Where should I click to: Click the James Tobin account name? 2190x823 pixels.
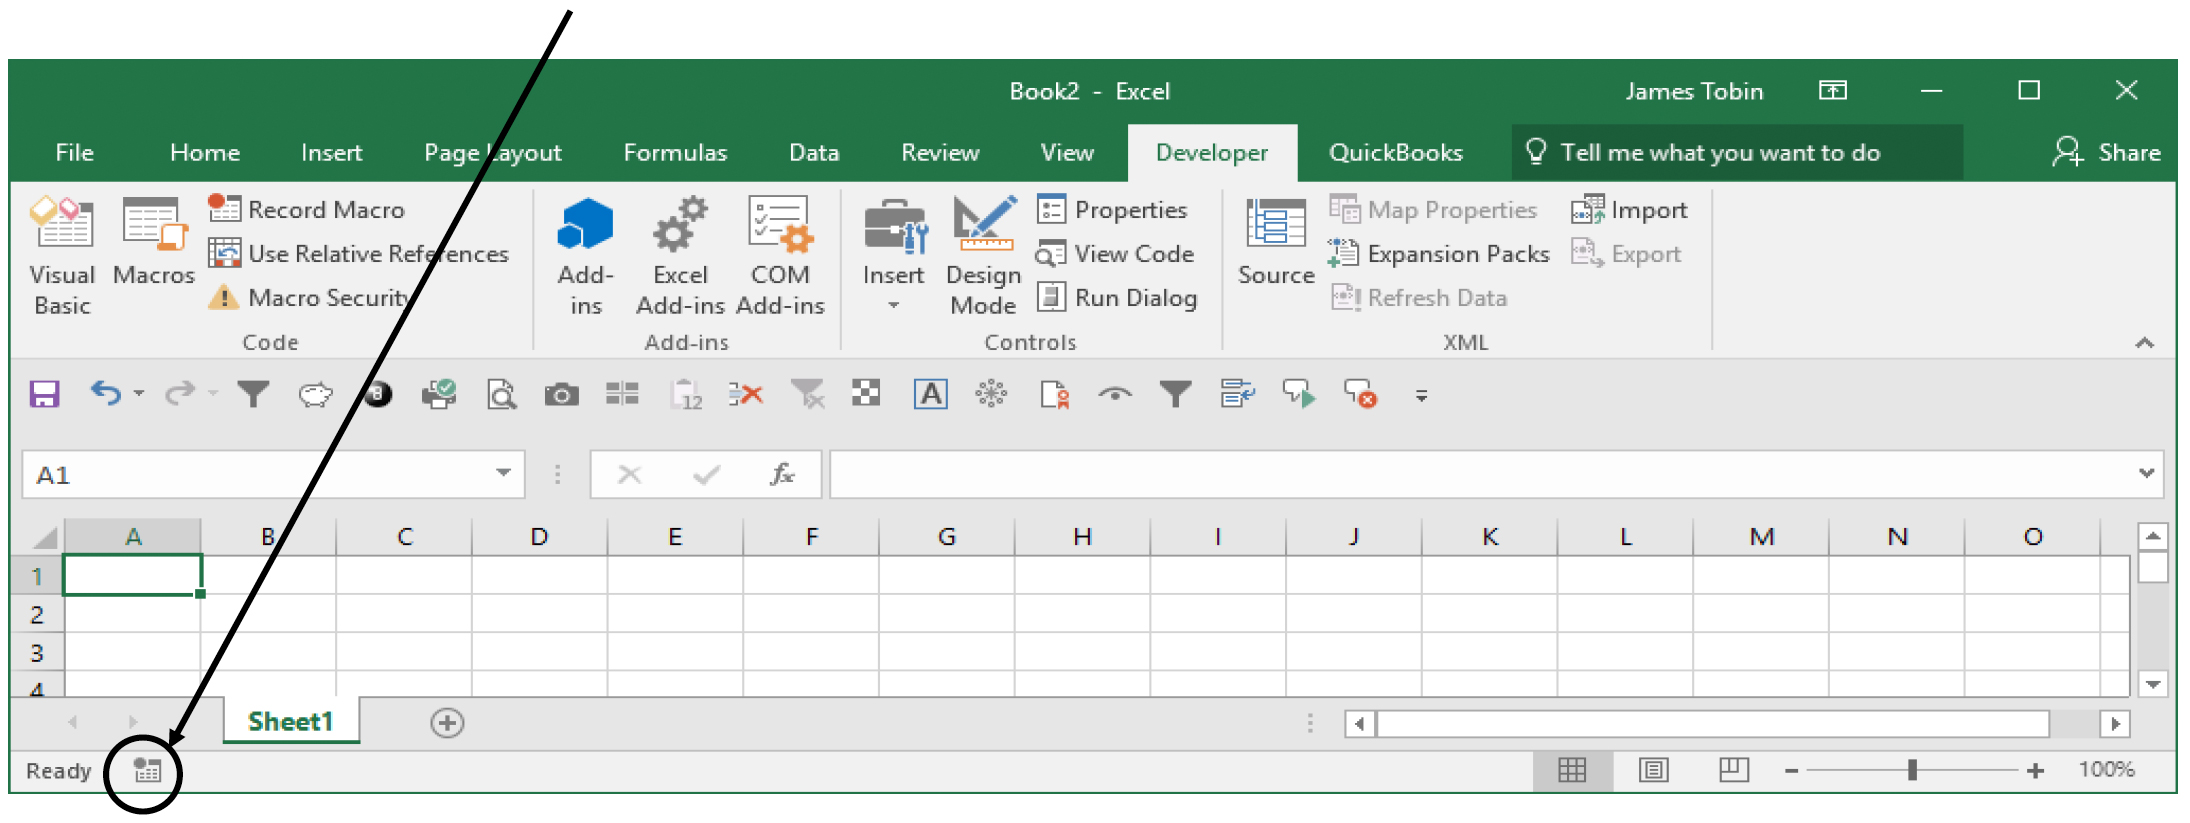pos(1694,91)
